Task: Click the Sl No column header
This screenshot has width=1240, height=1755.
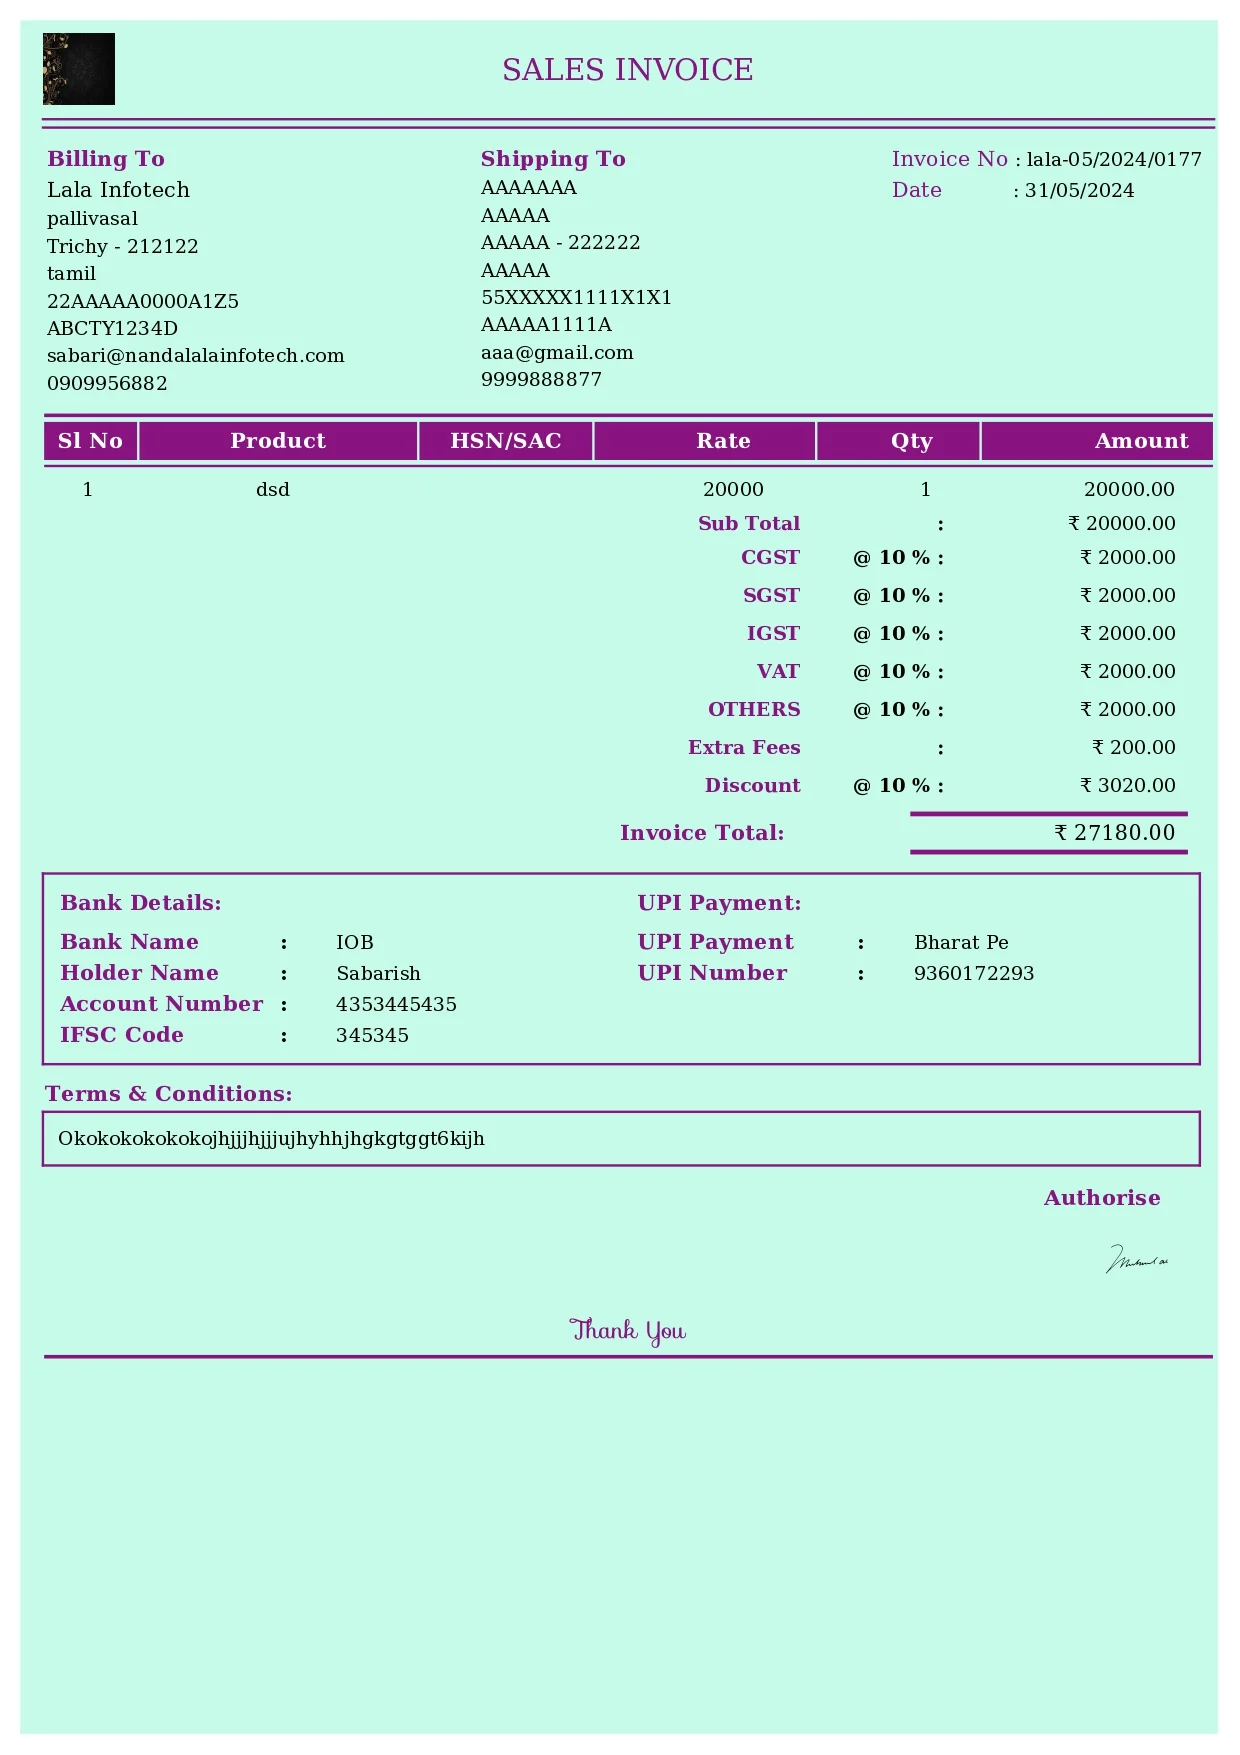Action: (90, 441)
